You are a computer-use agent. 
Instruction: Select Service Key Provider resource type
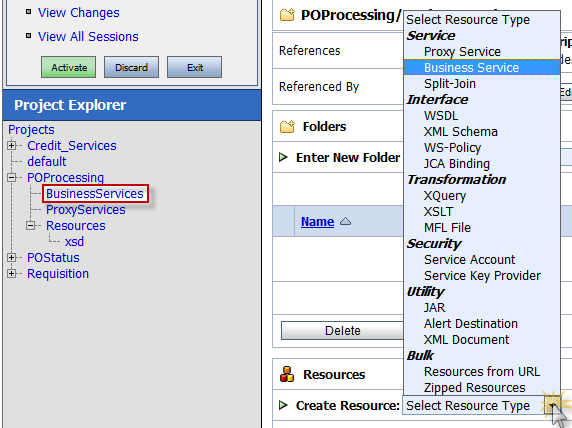click(482, 275)
